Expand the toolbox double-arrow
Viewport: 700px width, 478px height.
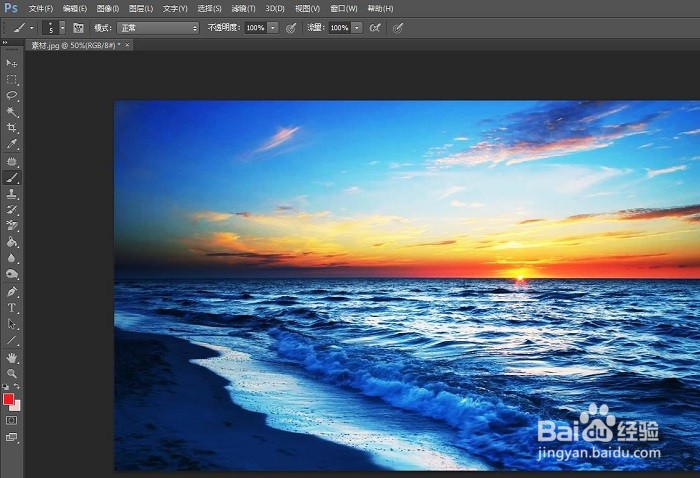[5, 42]
